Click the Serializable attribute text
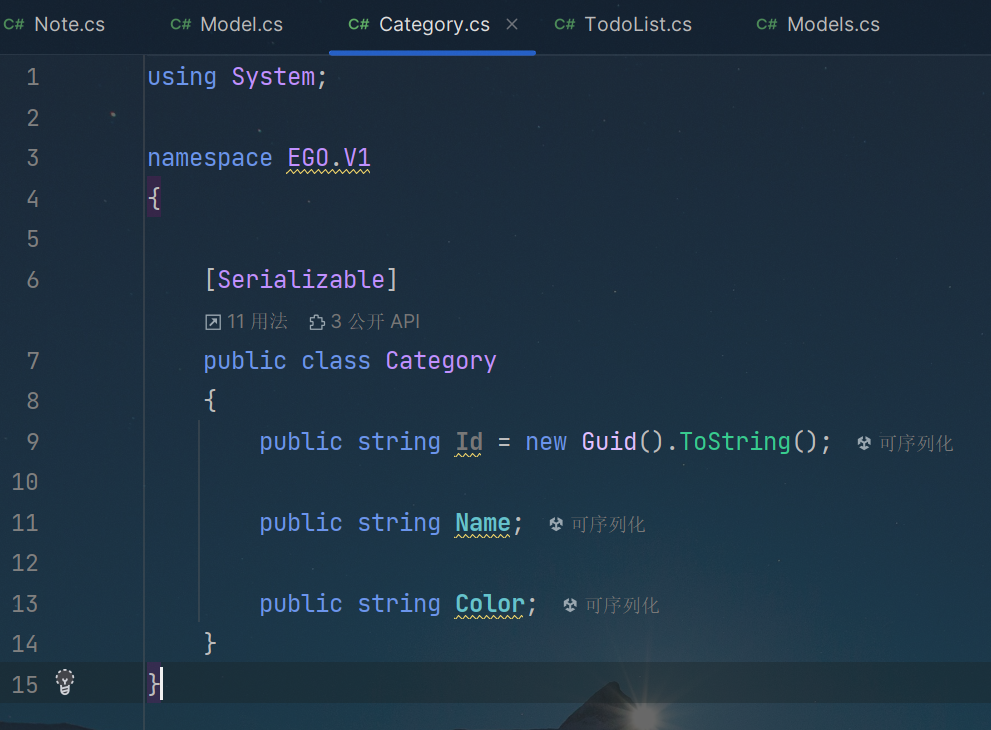991x730 pixels. pos(300,279)
